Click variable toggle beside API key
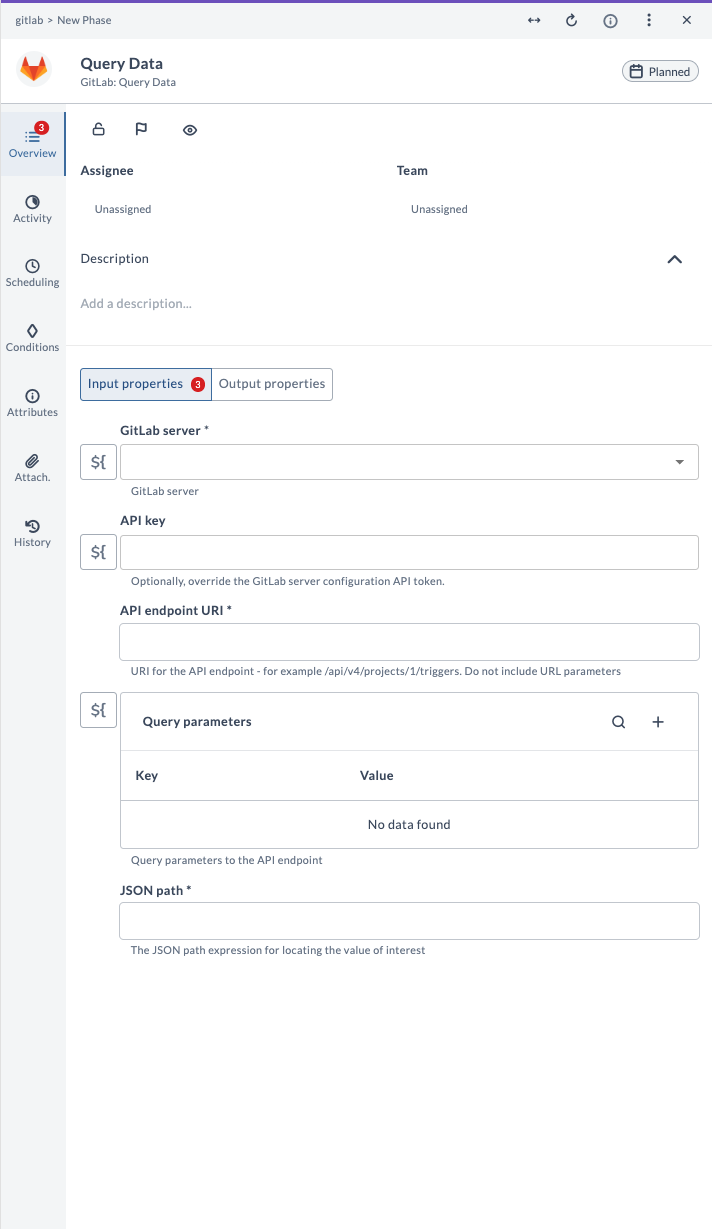The height and width of the screenshot is (1229, 712). [x=98, y=552]
